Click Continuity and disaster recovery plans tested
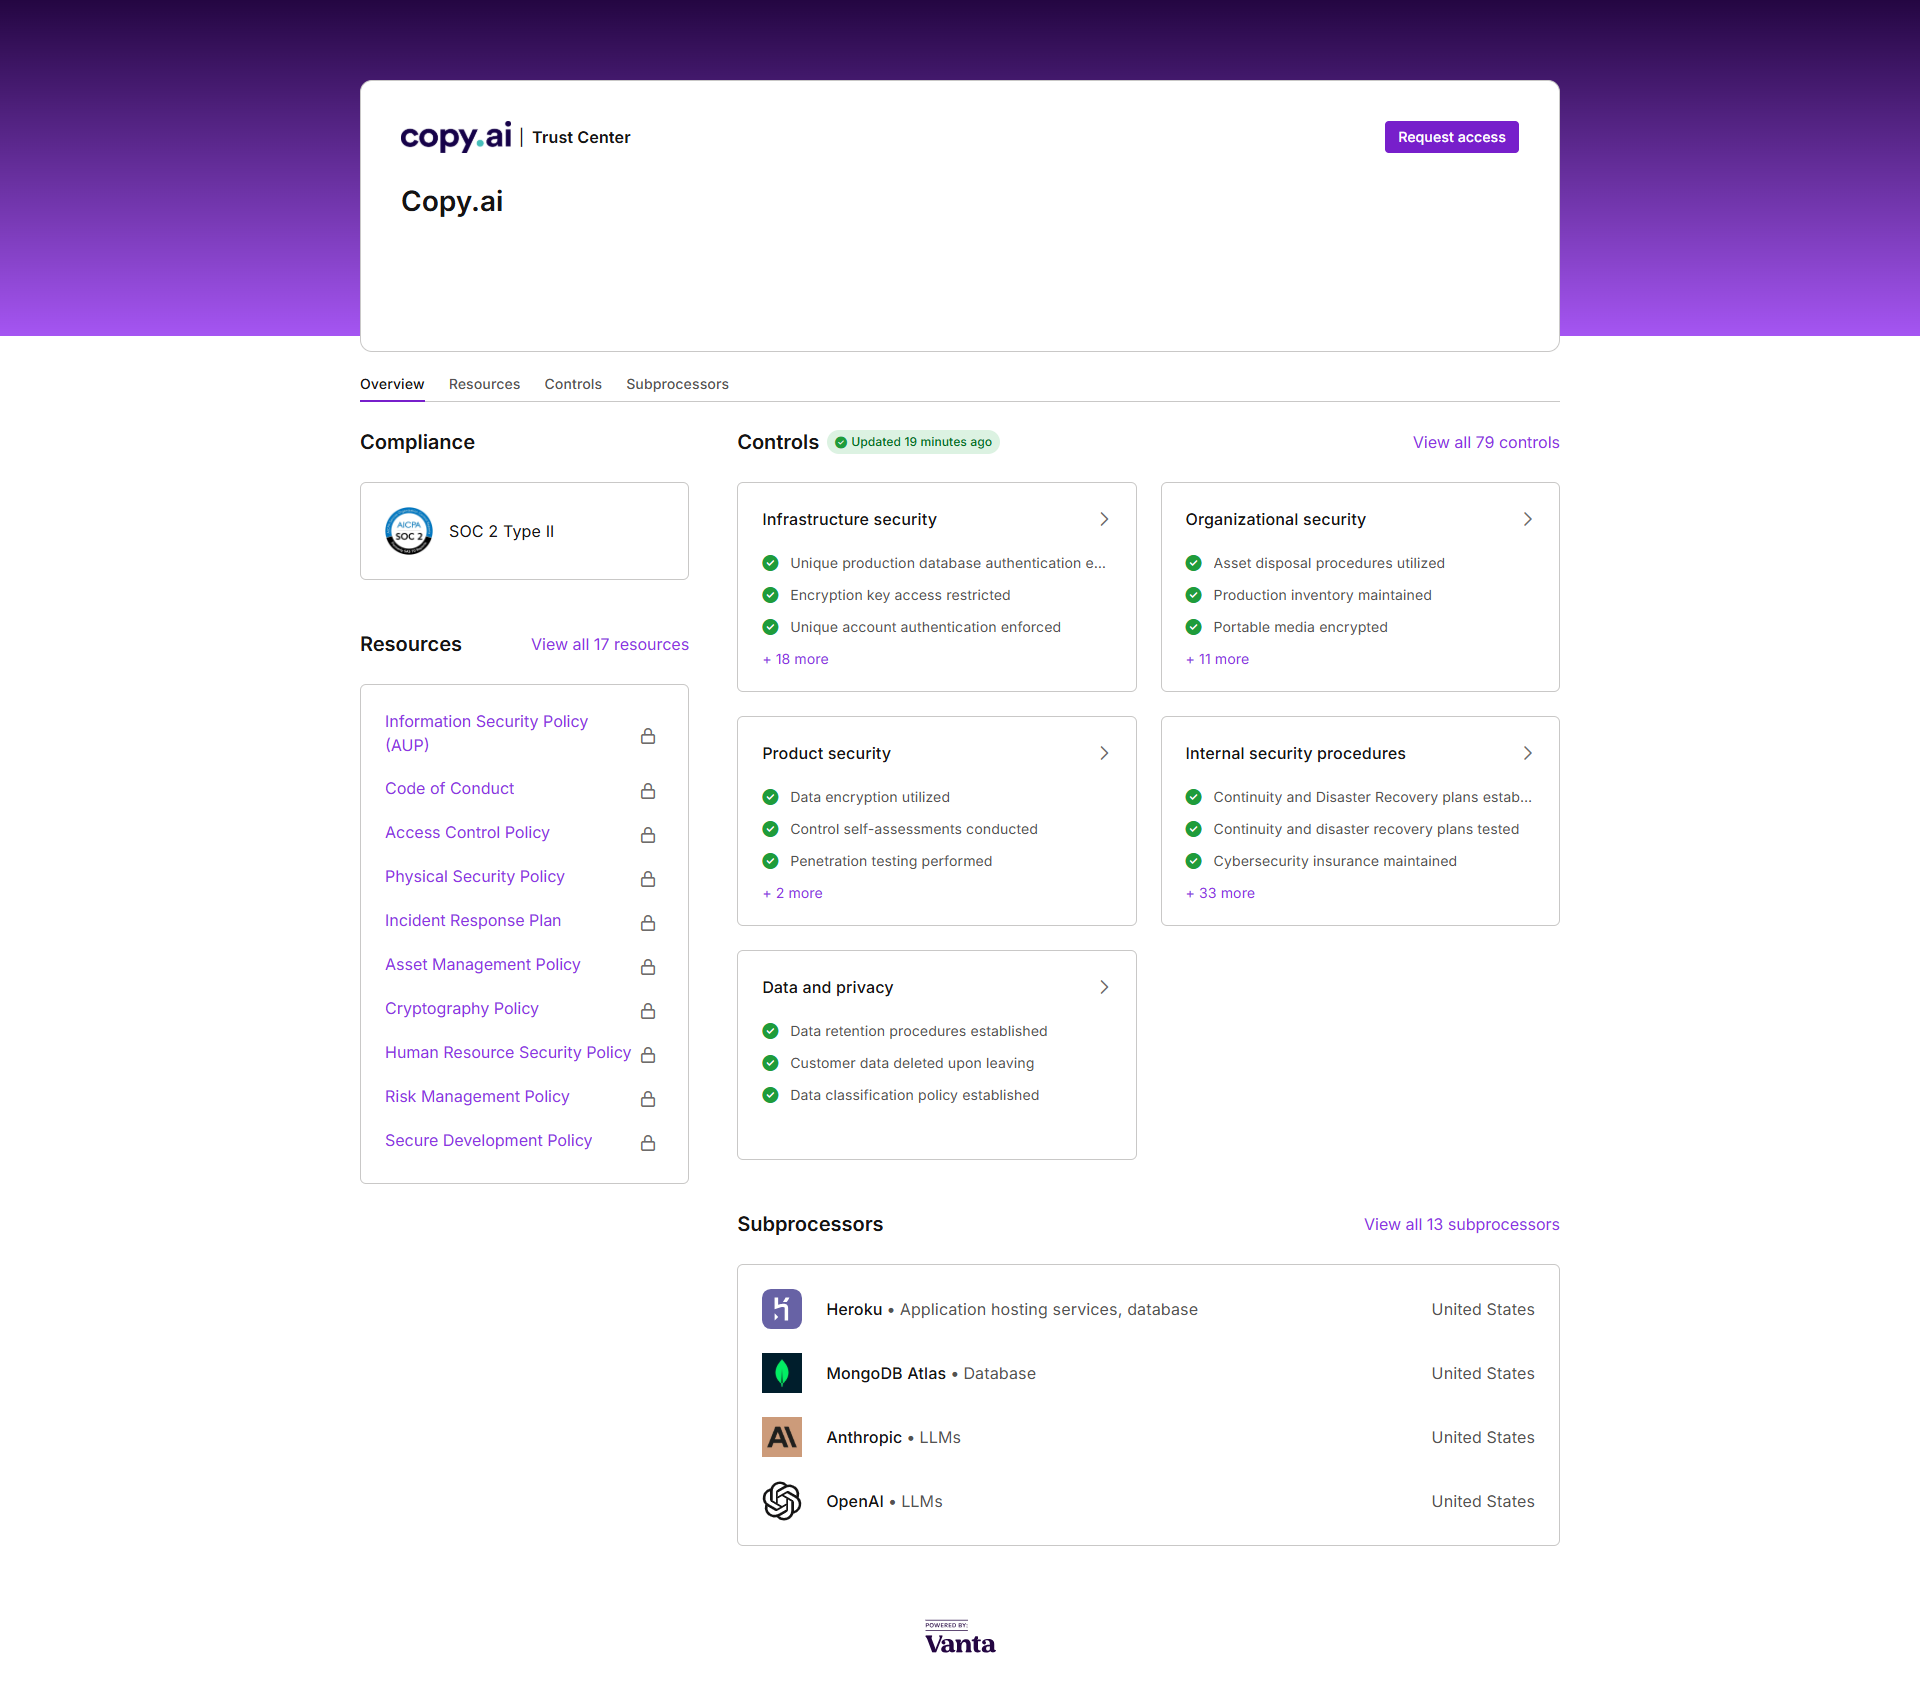Screen dimensions: 1920x1694 [1366, 829]
